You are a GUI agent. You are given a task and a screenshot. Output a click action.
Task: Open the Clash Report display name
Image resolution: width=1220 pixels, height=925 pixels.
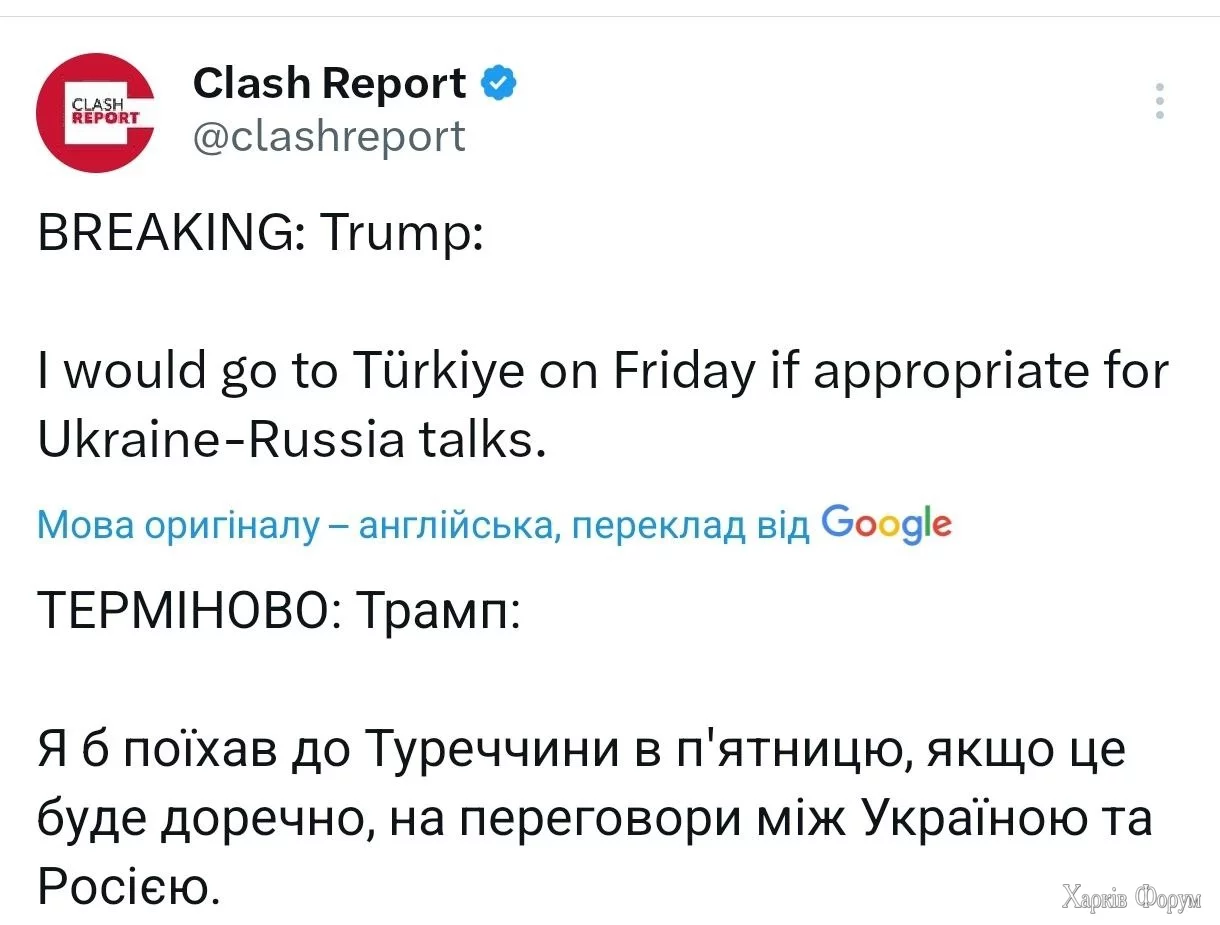point(329,83)
